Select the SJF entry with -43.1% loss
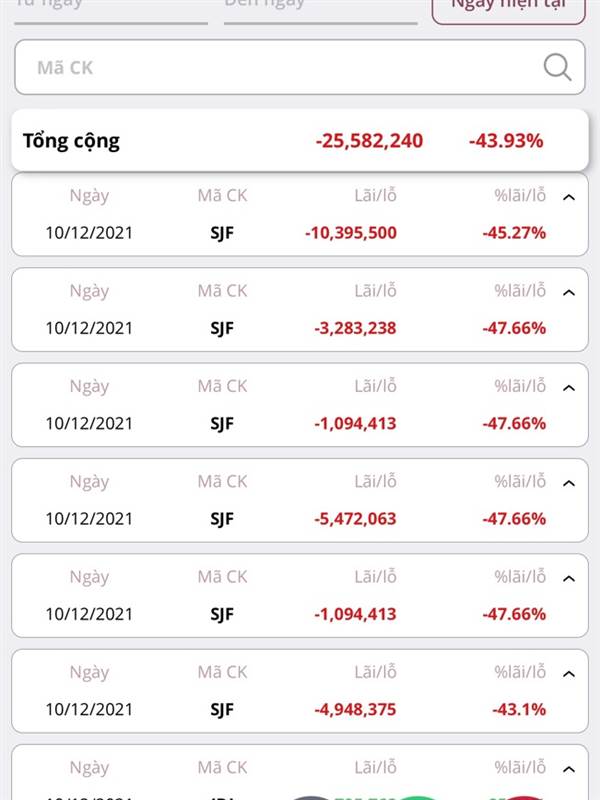 299,691
